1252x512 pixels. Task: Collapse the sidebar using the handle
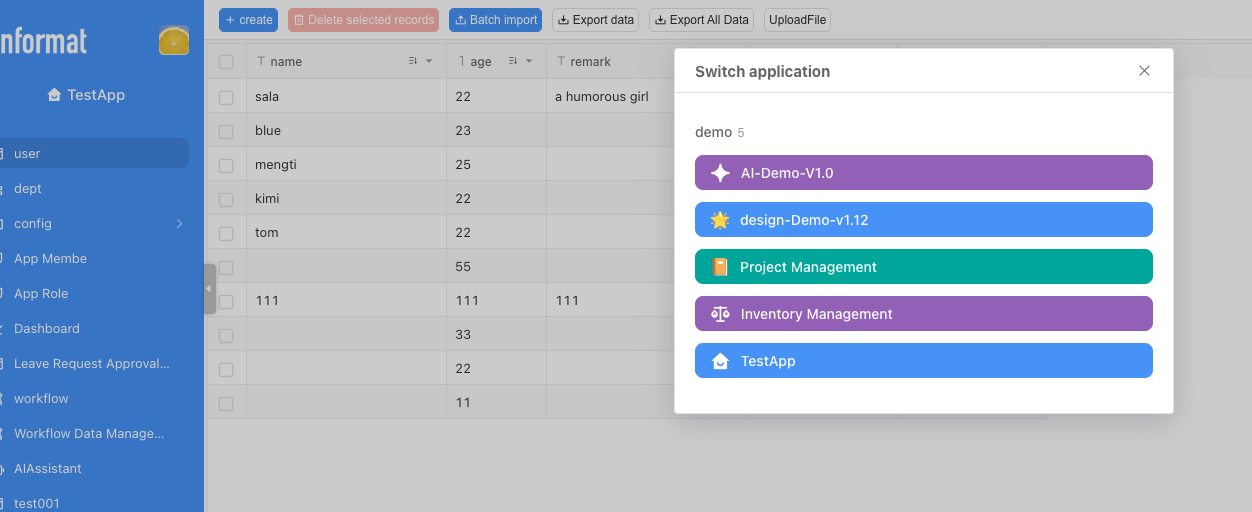(209, 289)
